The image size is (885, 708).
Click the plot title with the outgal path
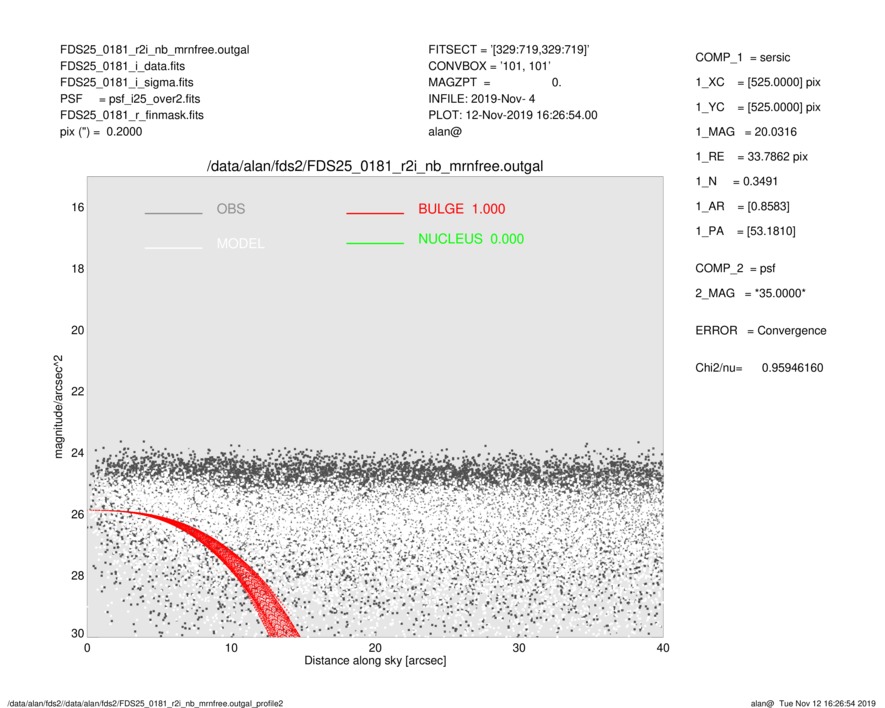[374, 166]
